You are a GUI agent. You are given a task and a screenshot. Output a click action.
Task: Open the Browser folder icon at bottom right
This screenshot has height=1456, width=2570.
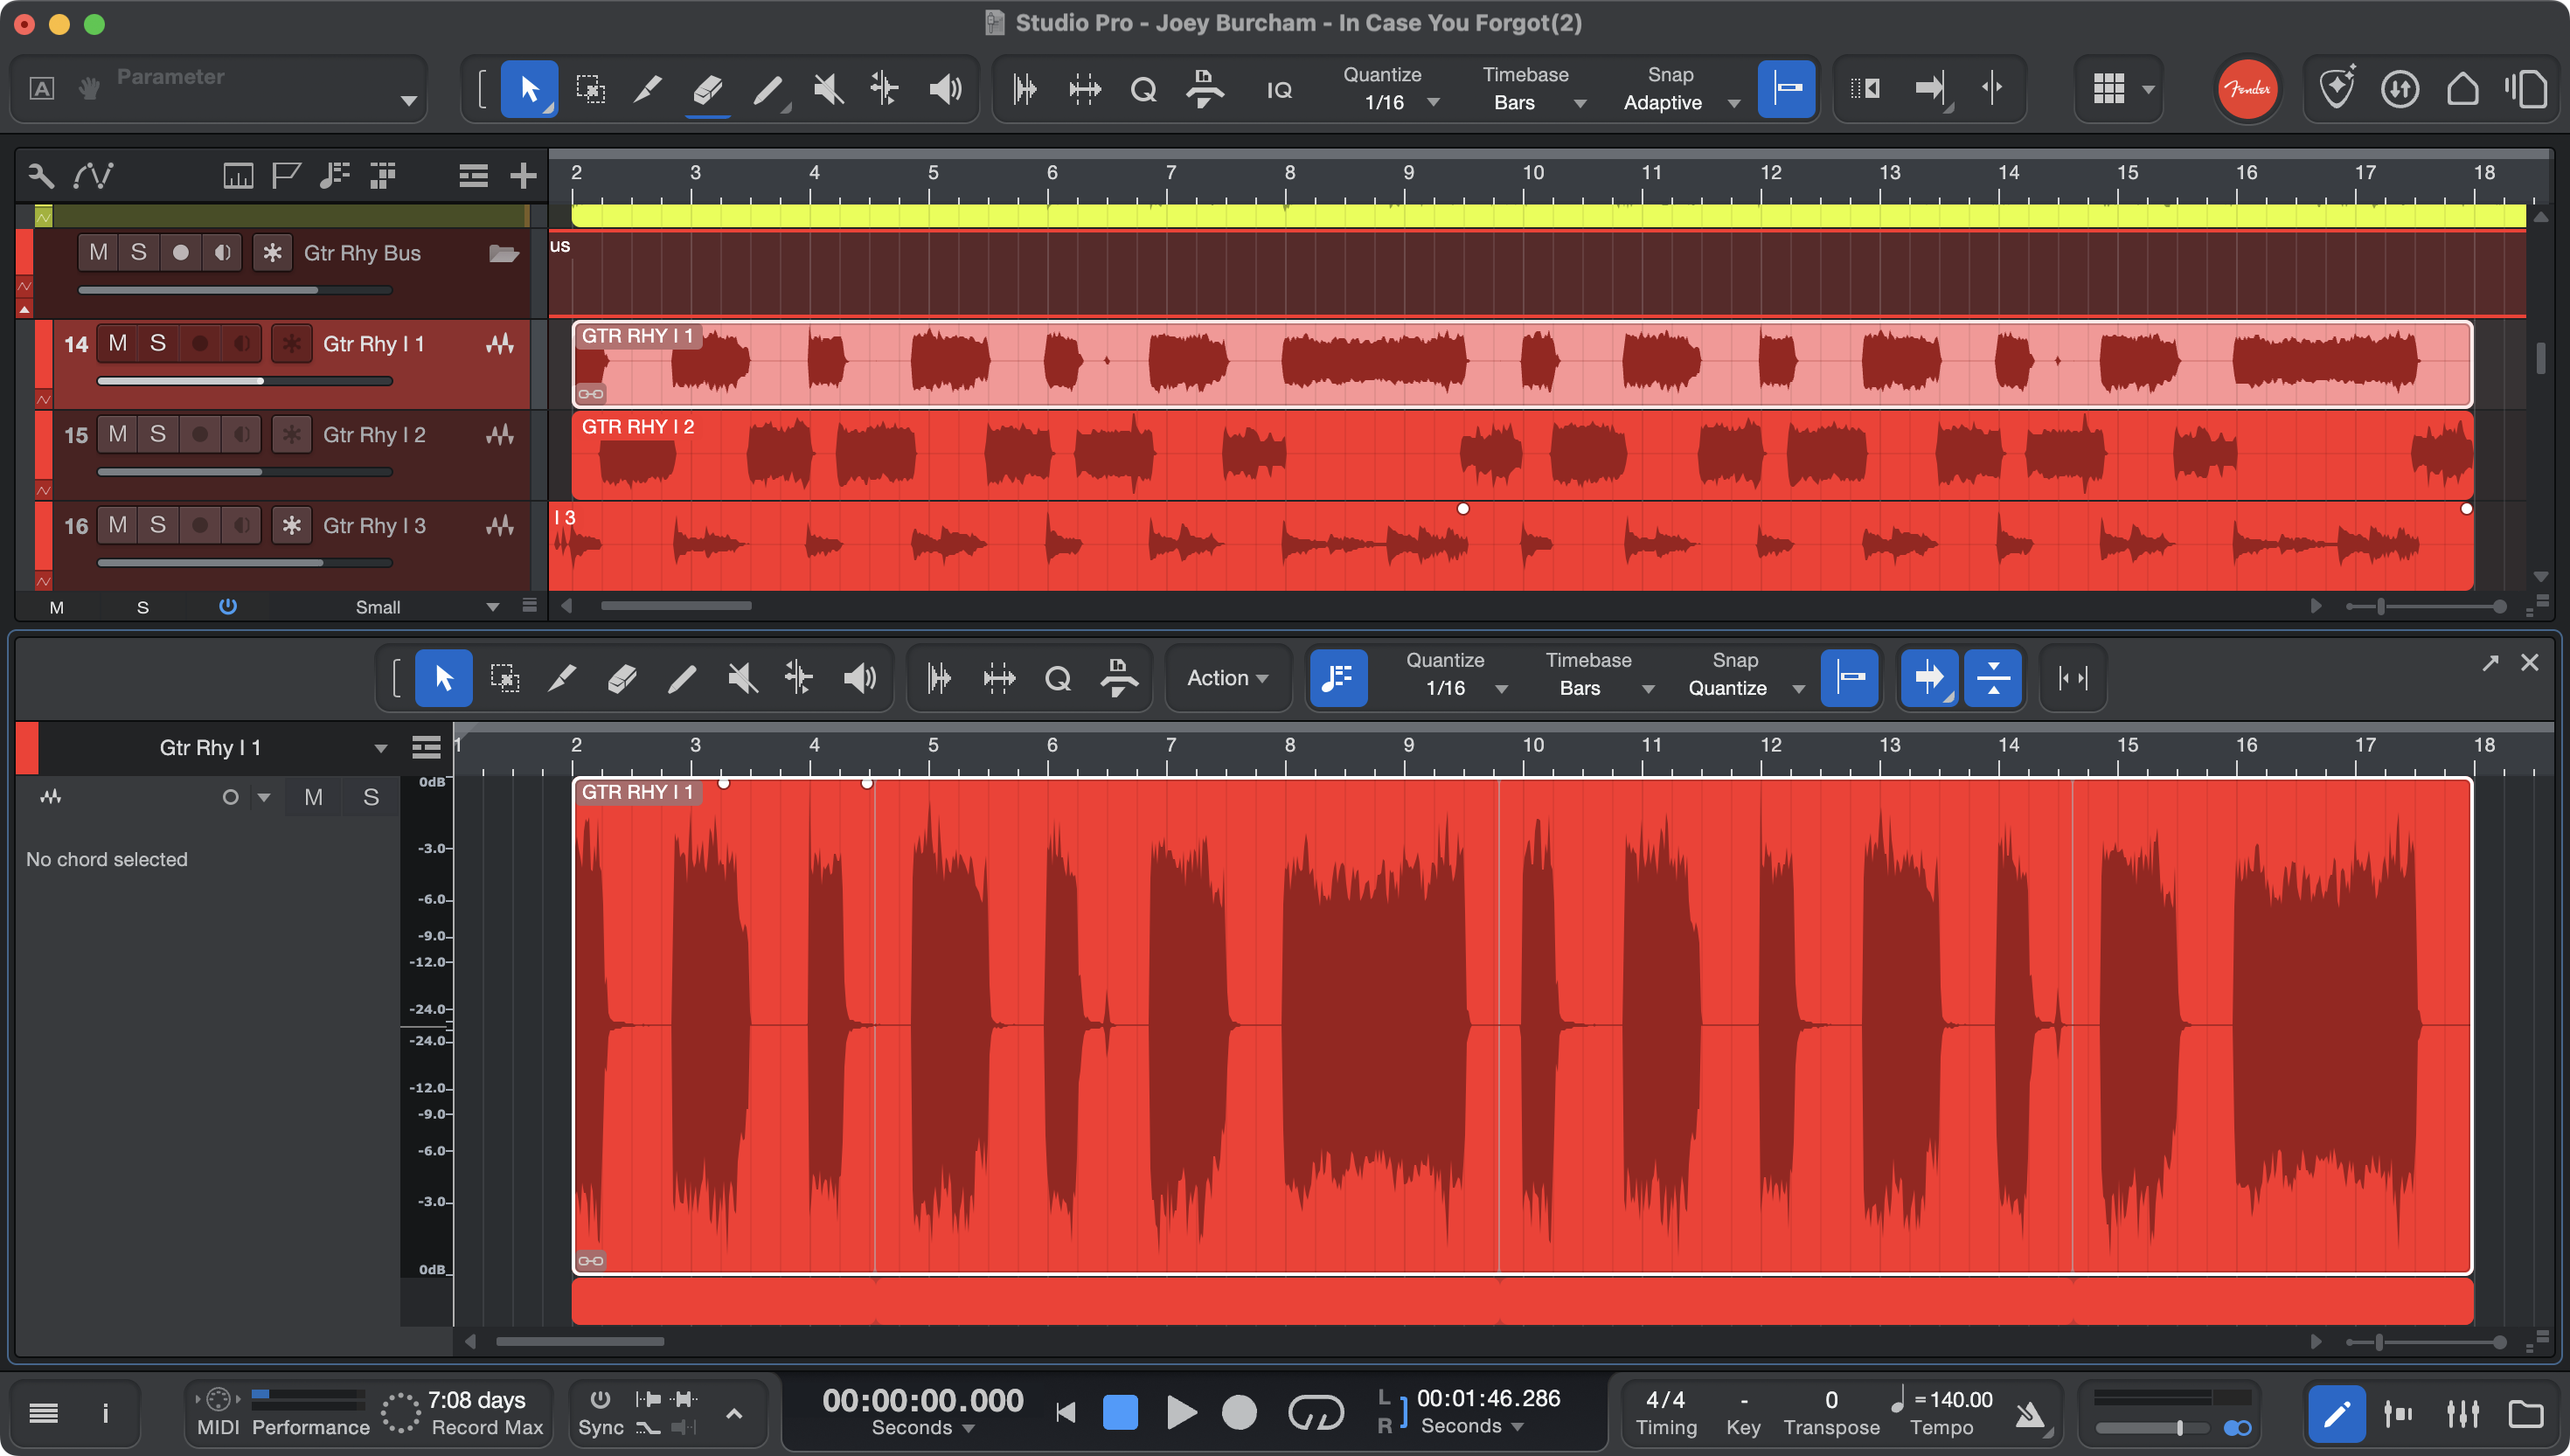pos(2525,1413)
